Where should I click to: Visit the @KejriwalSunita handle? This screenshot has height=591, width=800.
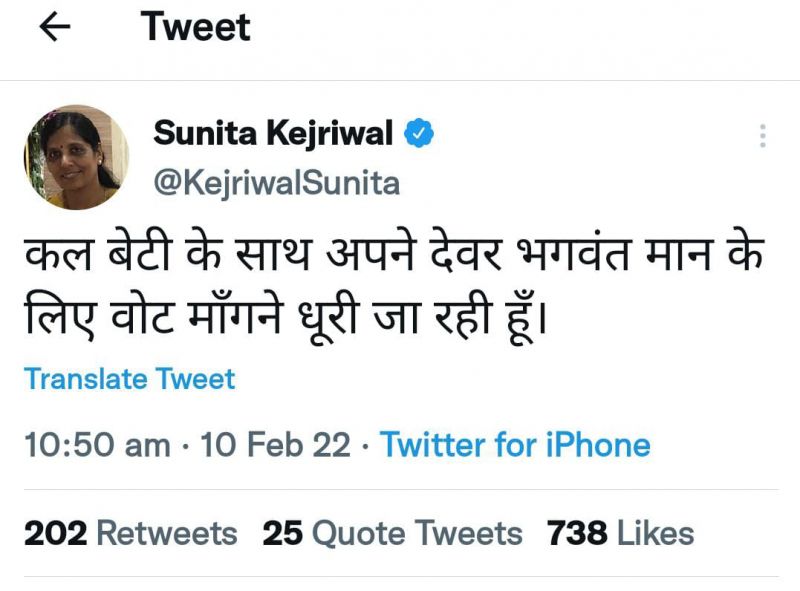point(276,183)
